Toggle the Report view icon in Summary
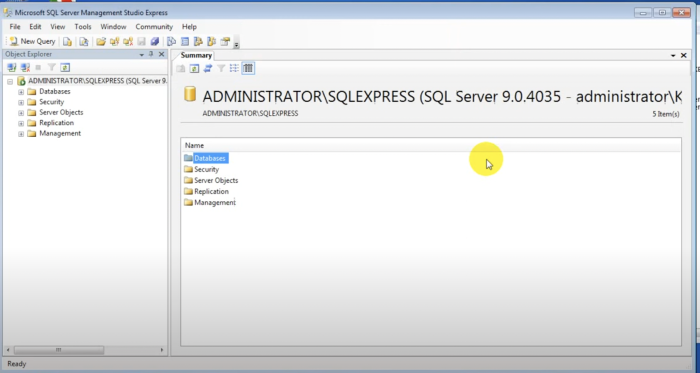The width and height of the screenshot is (700, 373). [x=248, y=68]
